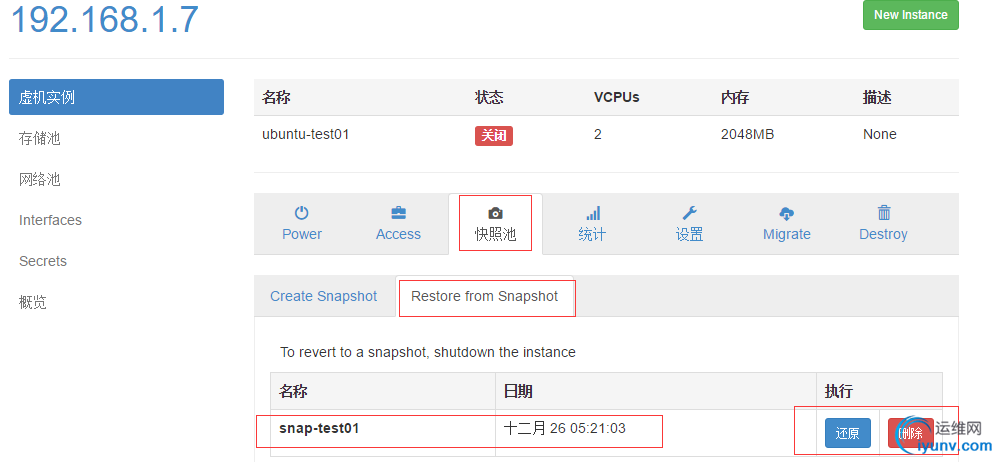The width and height of the screenshot is (998, 462).
Task: Switch to Create Snapshot tab
Action: pyautogui.click(x=323, y=296)
